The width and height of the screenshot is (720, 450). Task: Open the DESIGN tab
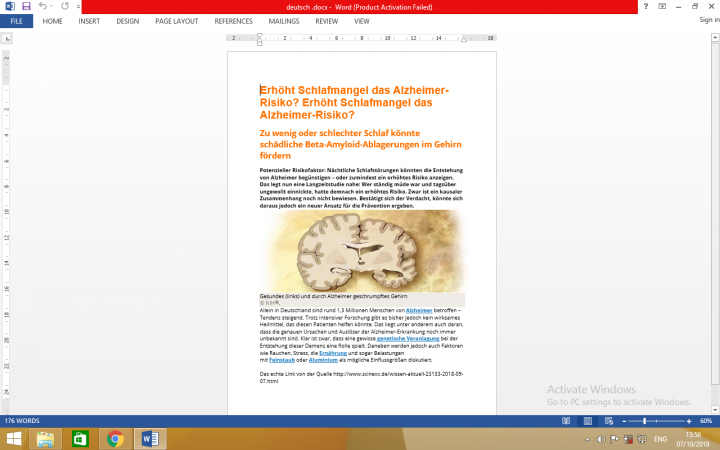pos(128,21)
